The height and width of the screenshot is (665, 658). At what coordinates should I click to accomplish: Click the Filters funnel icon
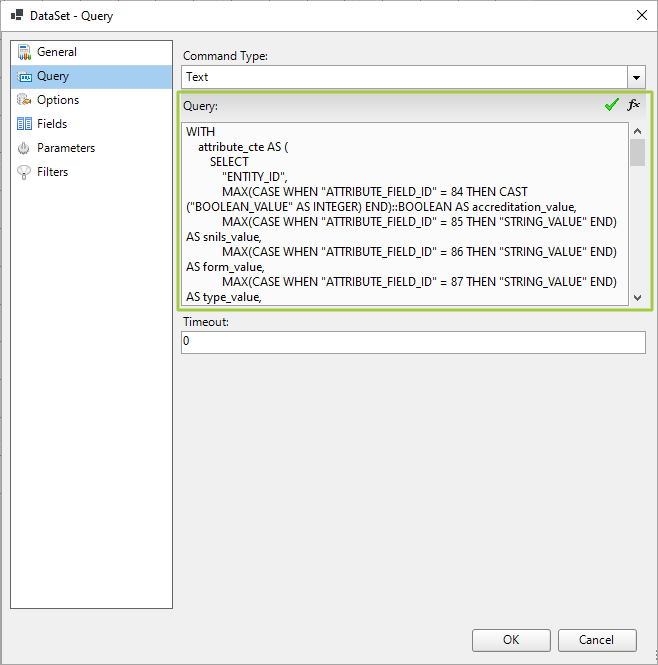coord(24,172)
